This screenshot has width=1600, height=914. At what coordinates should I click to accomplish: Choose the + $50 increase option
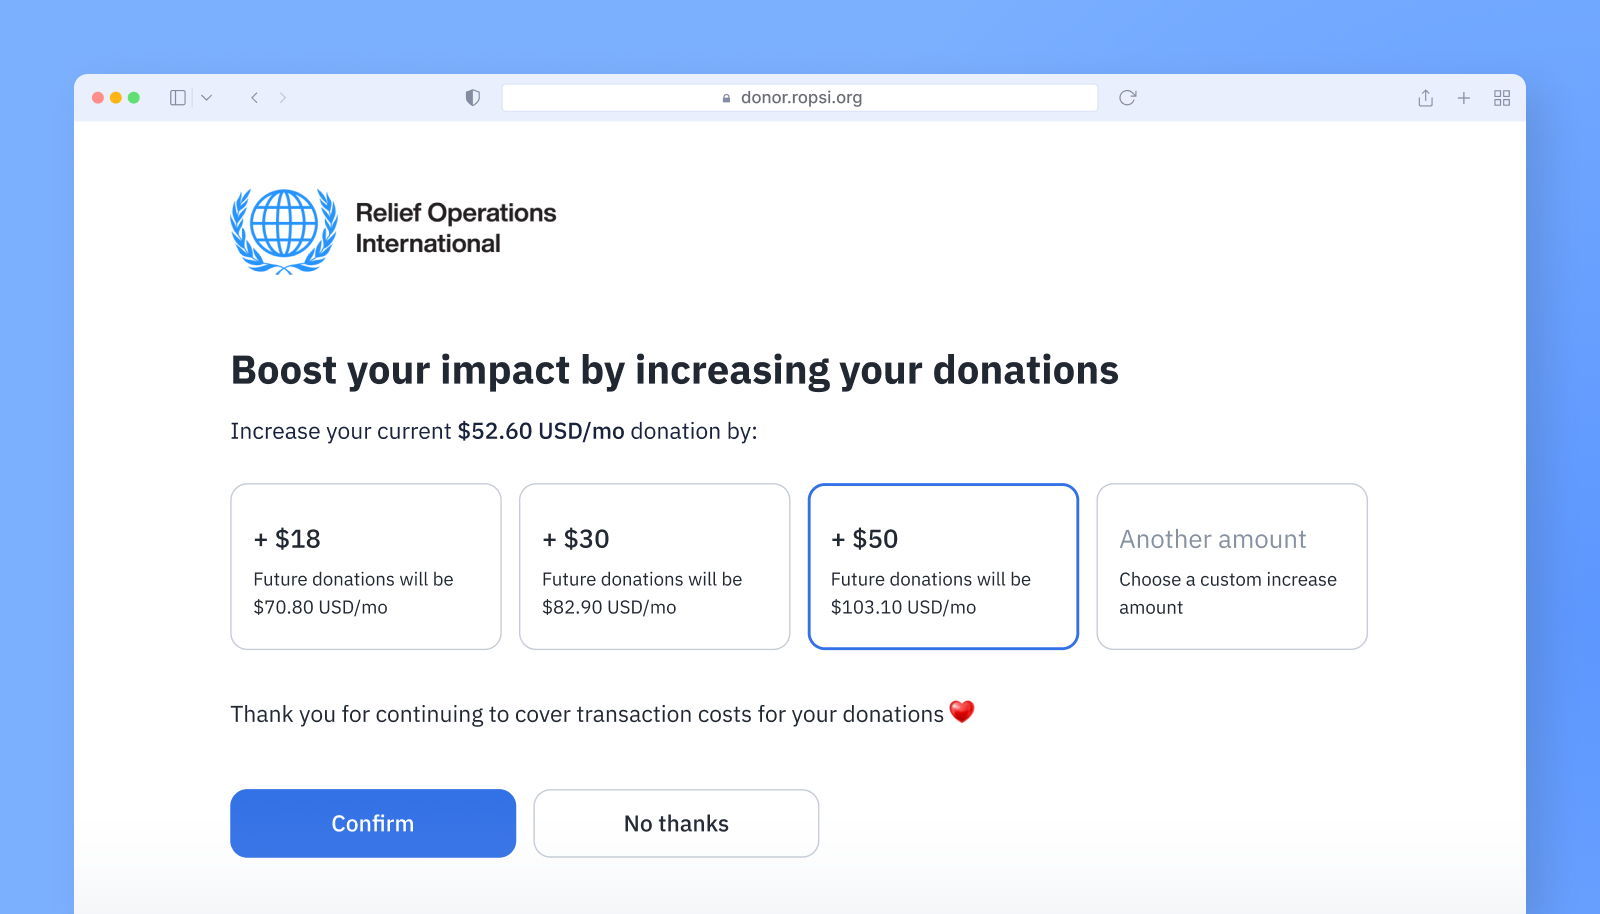pos(943,567)
